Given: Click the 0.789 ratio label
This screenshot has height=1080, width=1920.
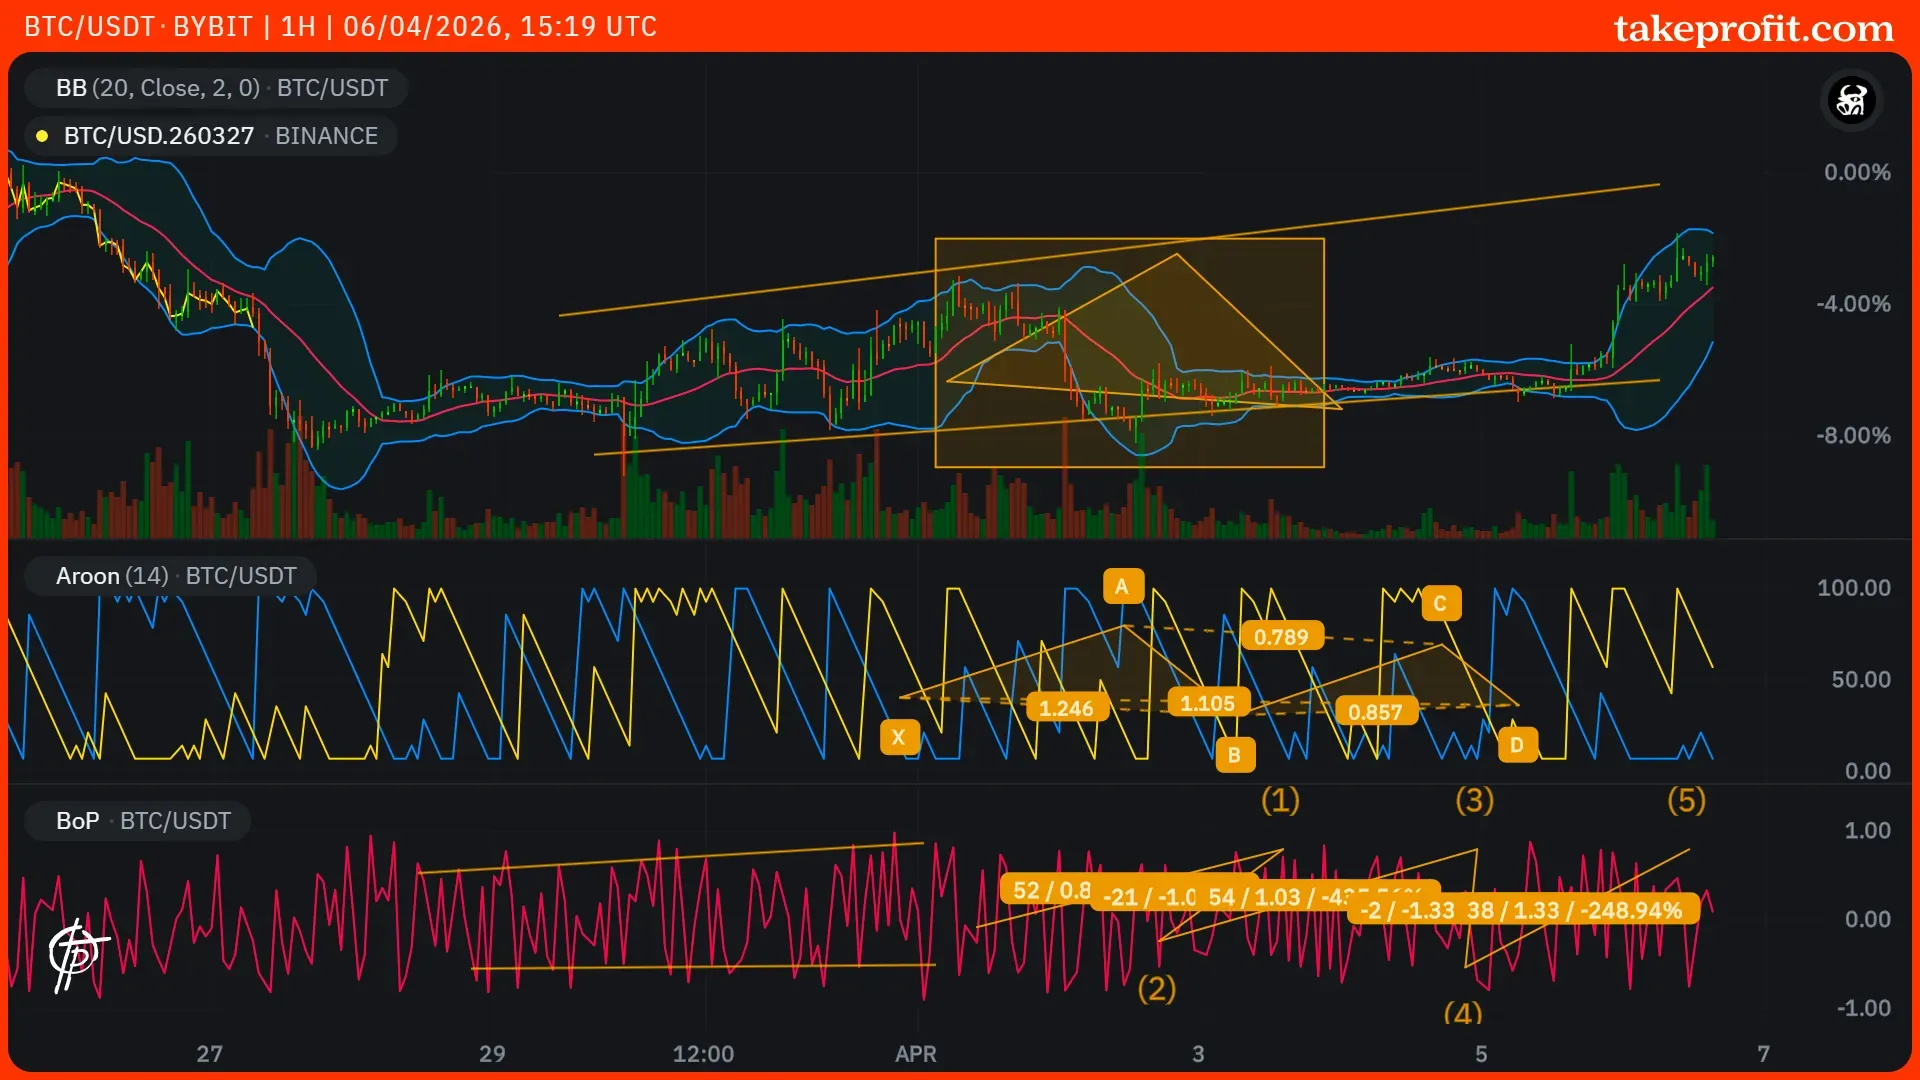Looking at the screenshot, I should pos(1280,637).
